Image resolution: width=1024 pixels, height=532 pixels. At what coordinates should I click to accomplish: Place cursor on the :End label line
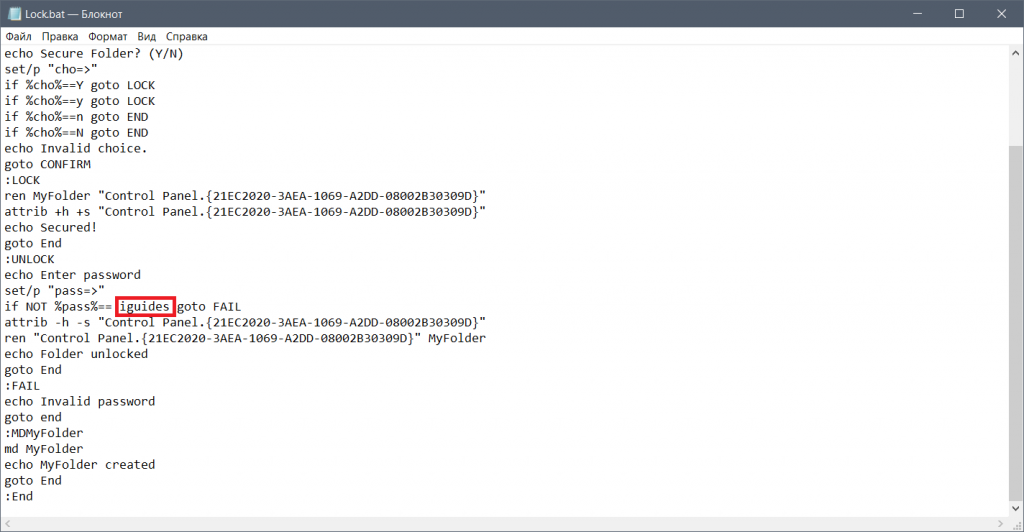click(x=19, y=496)
